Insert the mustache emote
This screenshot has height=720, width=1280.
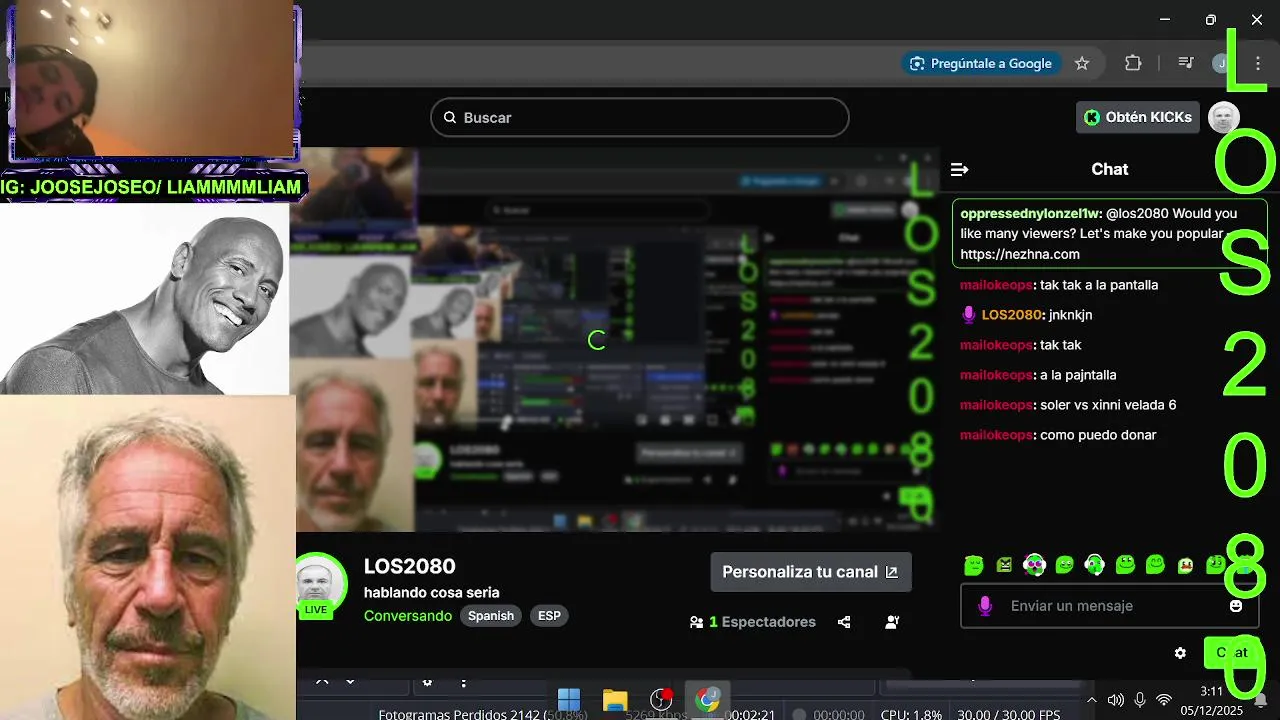(x=1185, y=566)
